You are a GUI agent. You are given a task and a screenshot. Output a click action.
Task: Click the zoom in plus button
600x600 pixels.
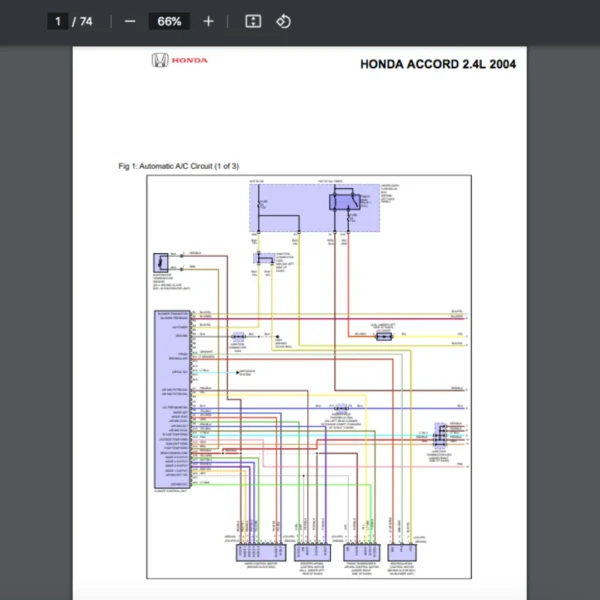(208, 21)
